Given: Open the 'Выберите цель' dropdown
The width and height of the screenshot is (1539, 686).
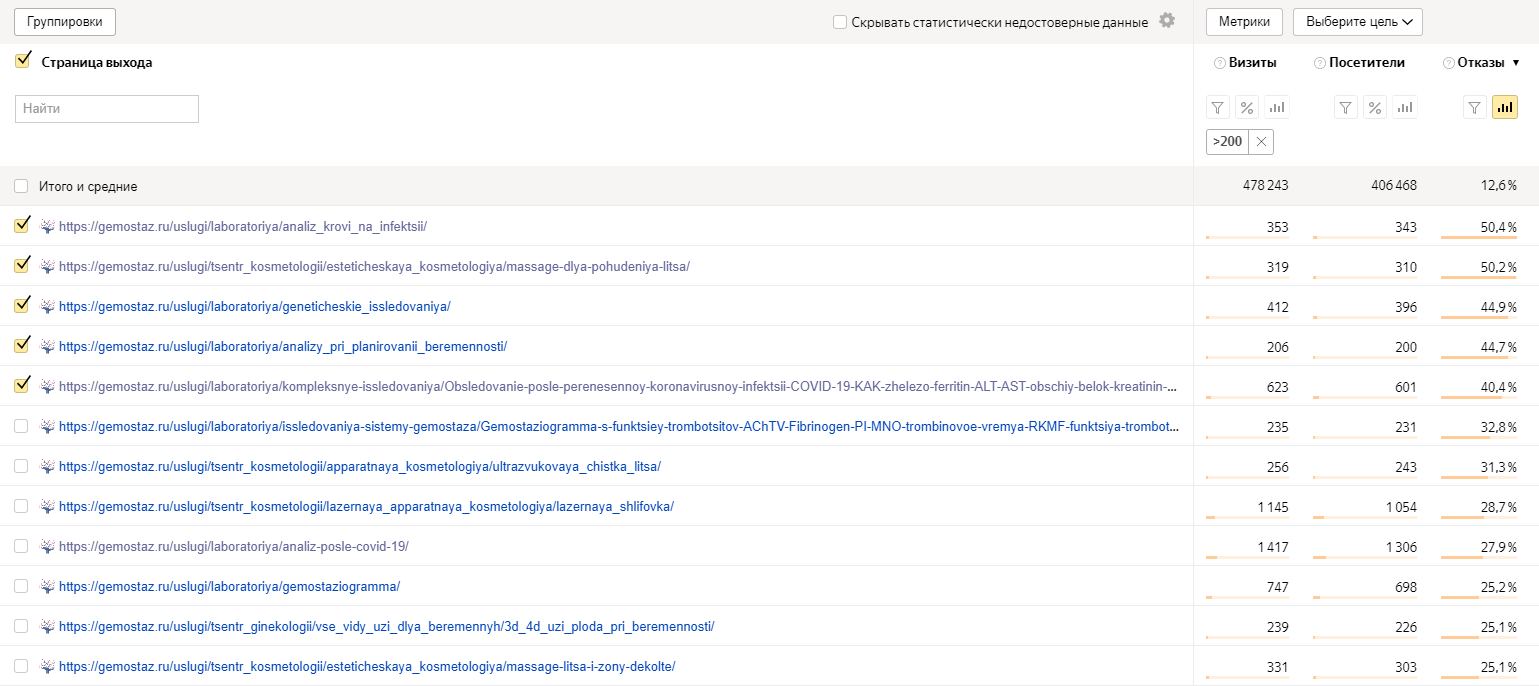Looking at the screenshot, I should (x=1357, y=22).
